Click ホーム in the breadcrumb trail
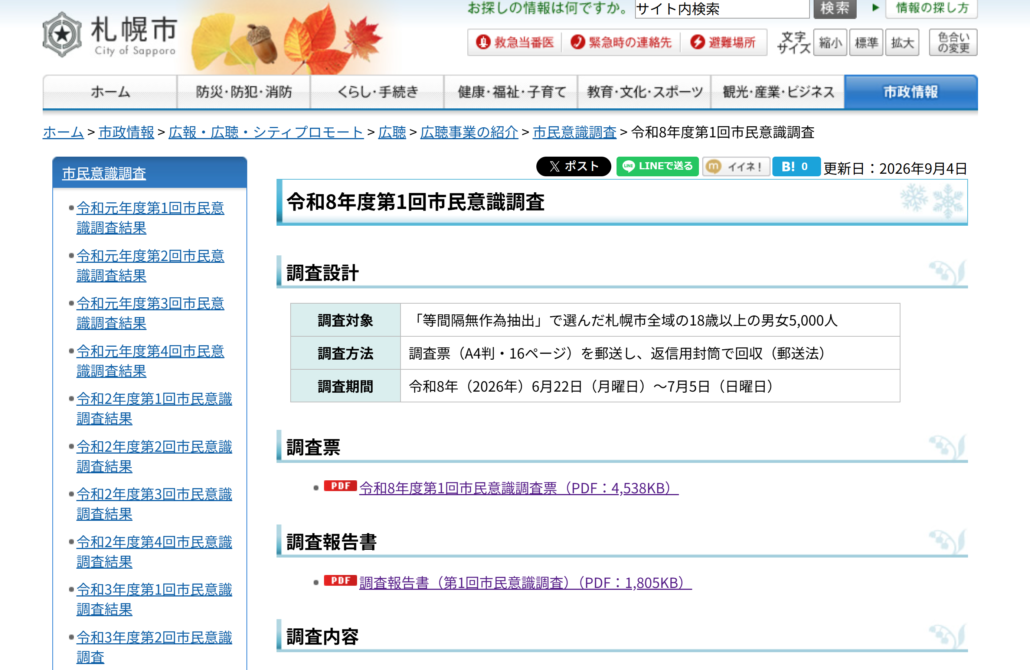The height and width of the screenshot is (670, 1030). coord(63,132)
